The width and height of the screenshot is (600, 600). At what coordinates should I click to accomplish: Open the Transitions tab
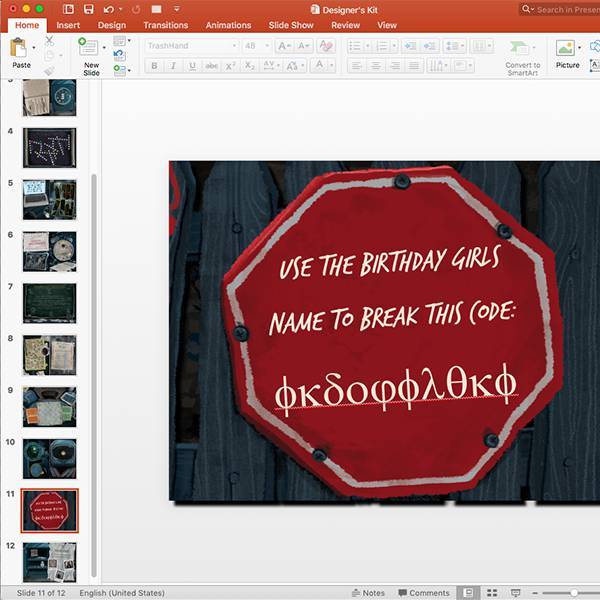[166, 25]
